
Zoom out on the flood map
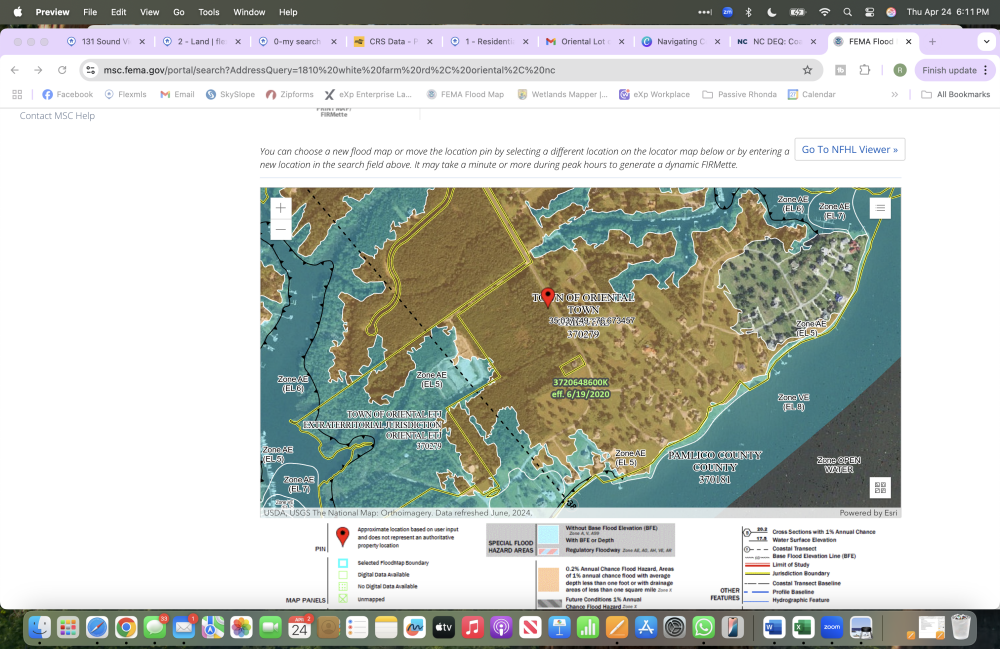click(281, 230)
